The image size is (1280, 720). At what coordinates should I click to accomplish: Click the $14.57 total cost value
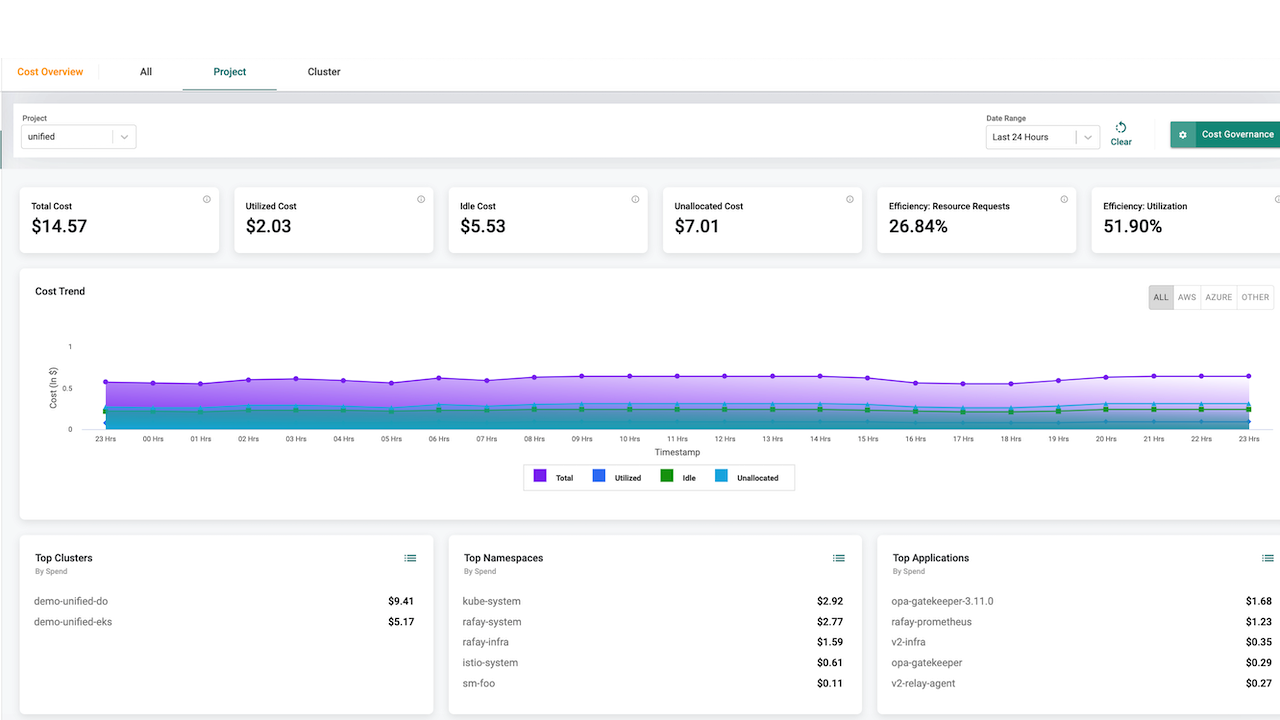point(59,227)
